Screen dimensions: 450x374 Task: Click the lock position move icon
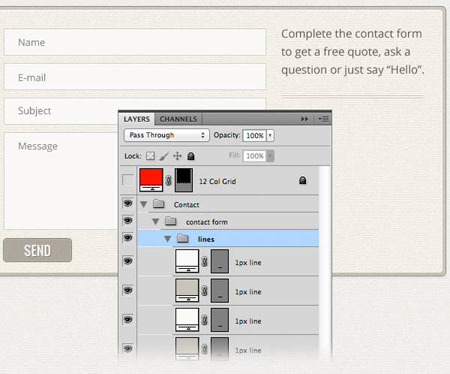(x=177, y=156)
